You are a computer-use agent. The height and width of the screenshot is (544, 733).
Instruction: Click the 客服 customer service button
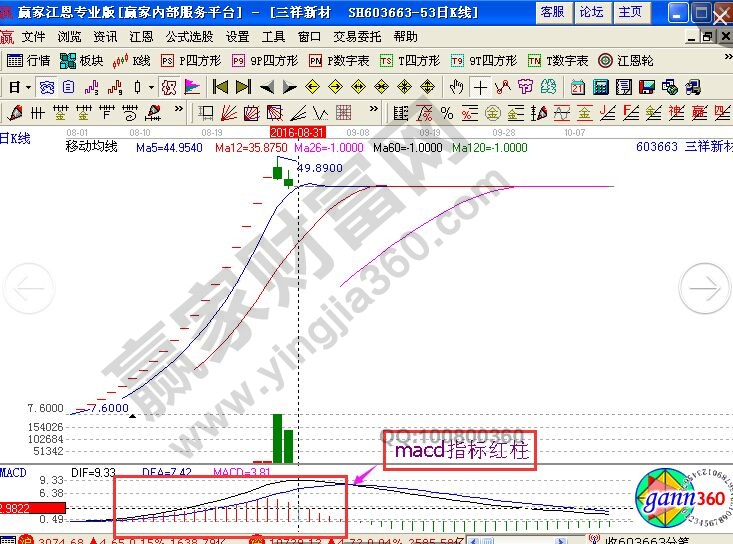(552, 12)
